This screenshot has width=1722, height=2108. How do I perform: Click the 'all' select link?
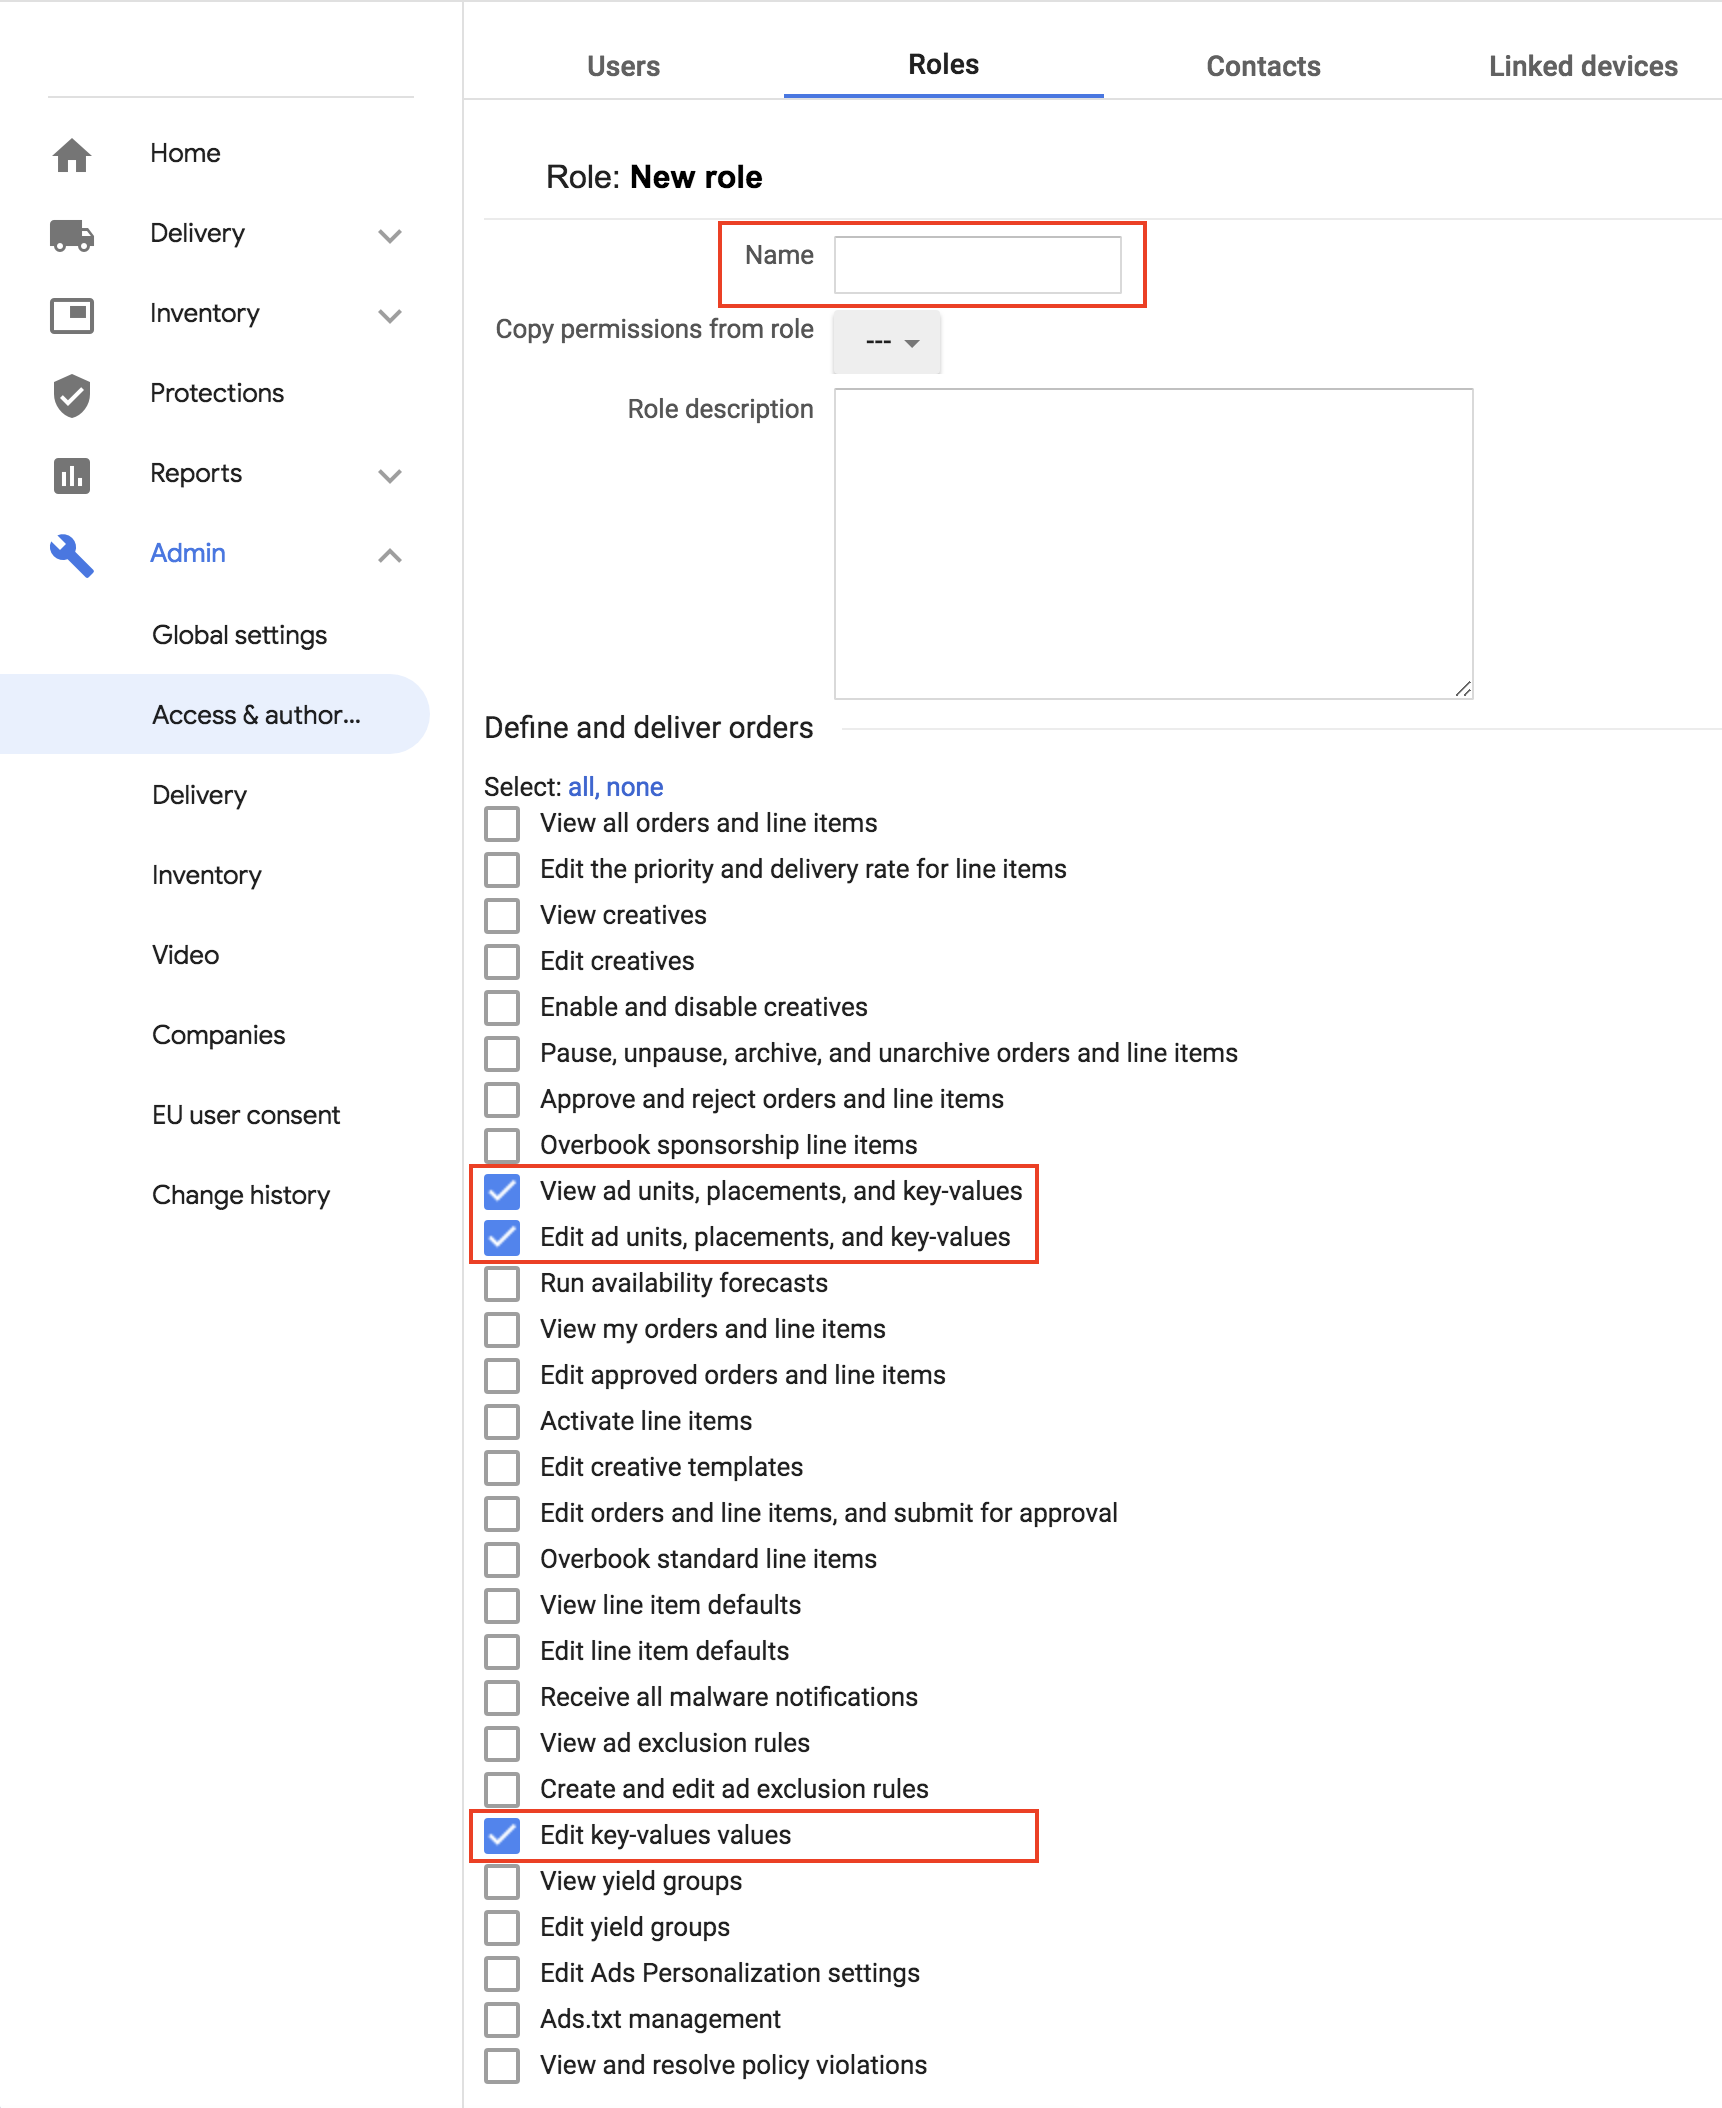581,787
